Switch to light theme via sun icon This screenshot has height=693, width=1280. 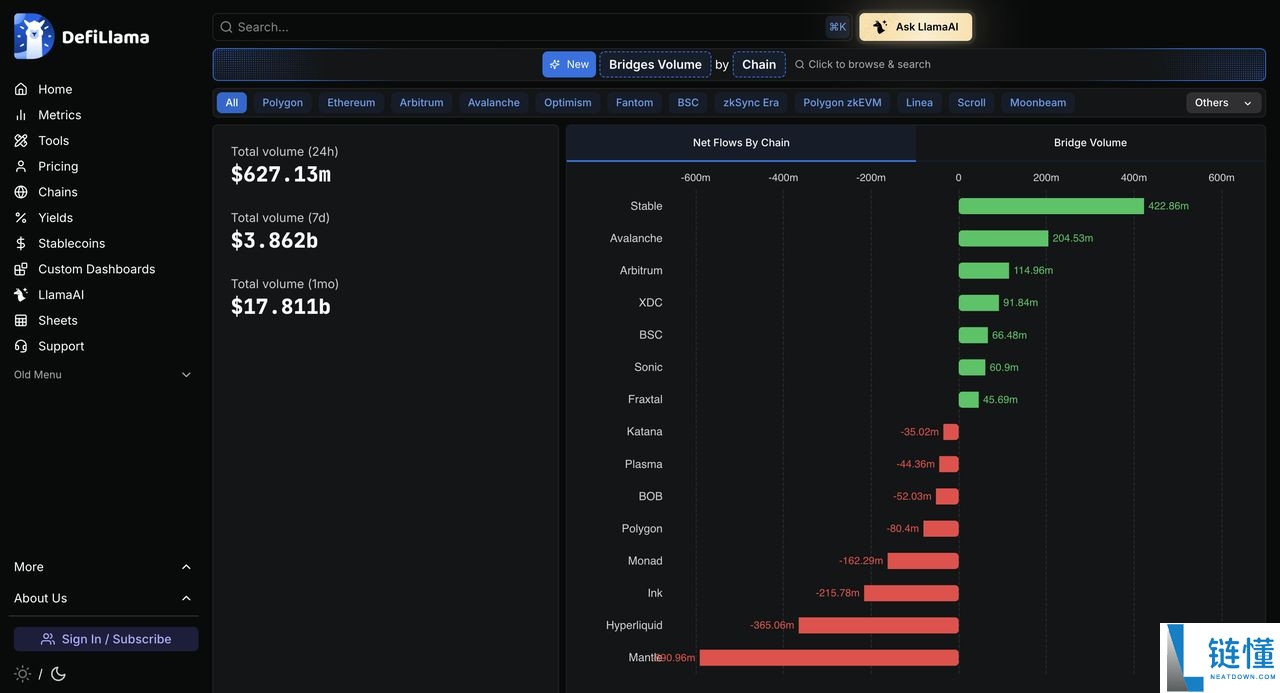click(22, 674)
